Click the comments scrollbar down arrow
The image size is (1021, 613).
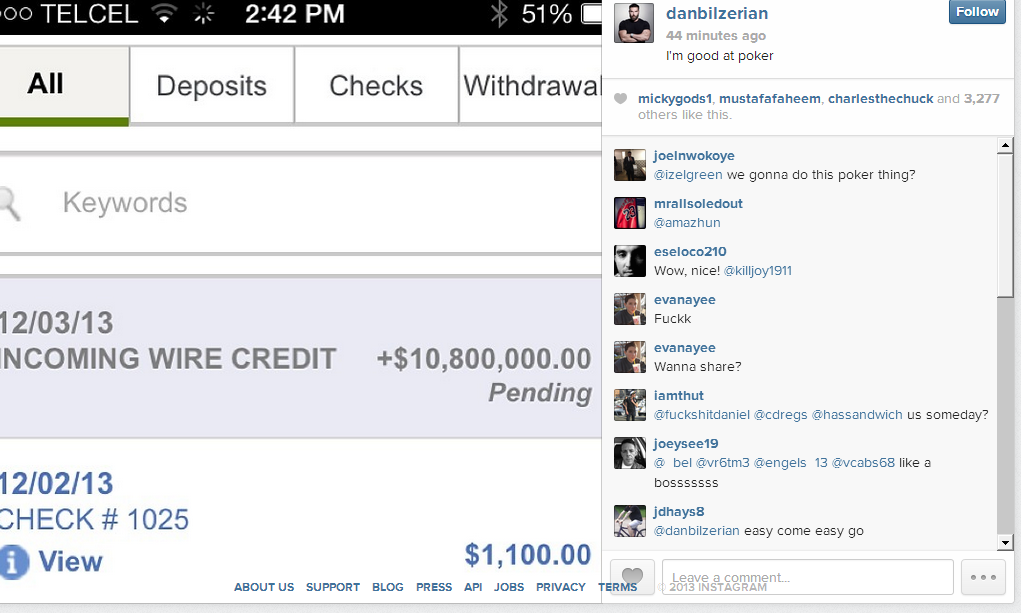pos(1005,542)
